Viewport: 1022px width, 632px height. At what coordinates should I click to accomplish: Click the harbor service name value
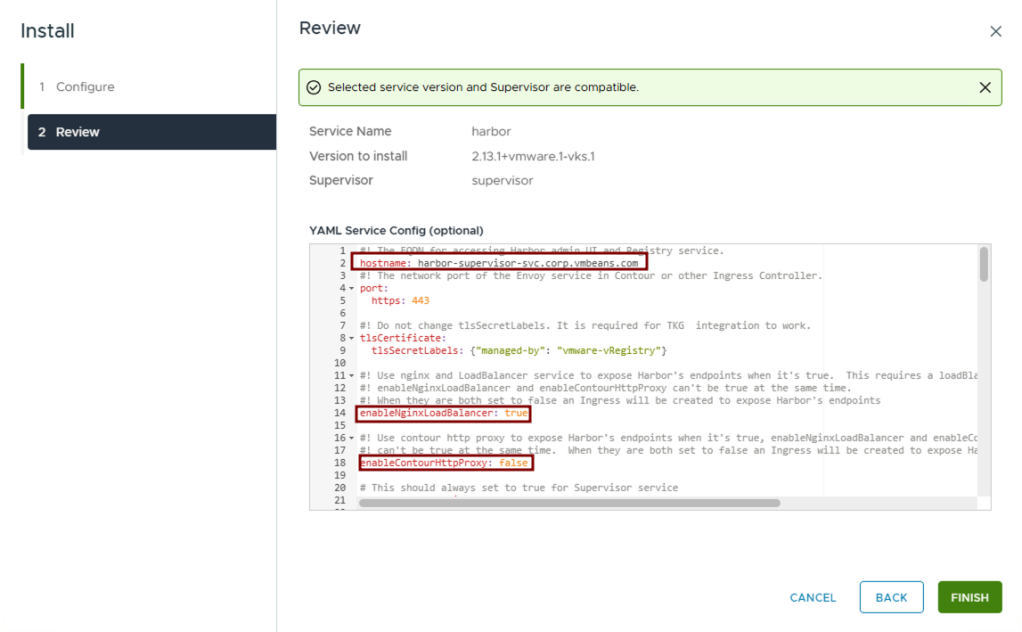tap(491, 132)
